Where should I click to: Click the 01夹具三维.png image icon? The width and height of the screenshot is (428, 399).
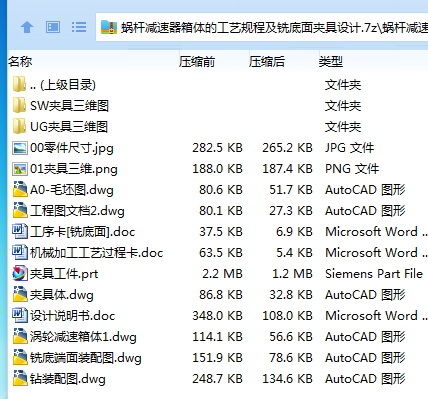click(x=20, y=169)
